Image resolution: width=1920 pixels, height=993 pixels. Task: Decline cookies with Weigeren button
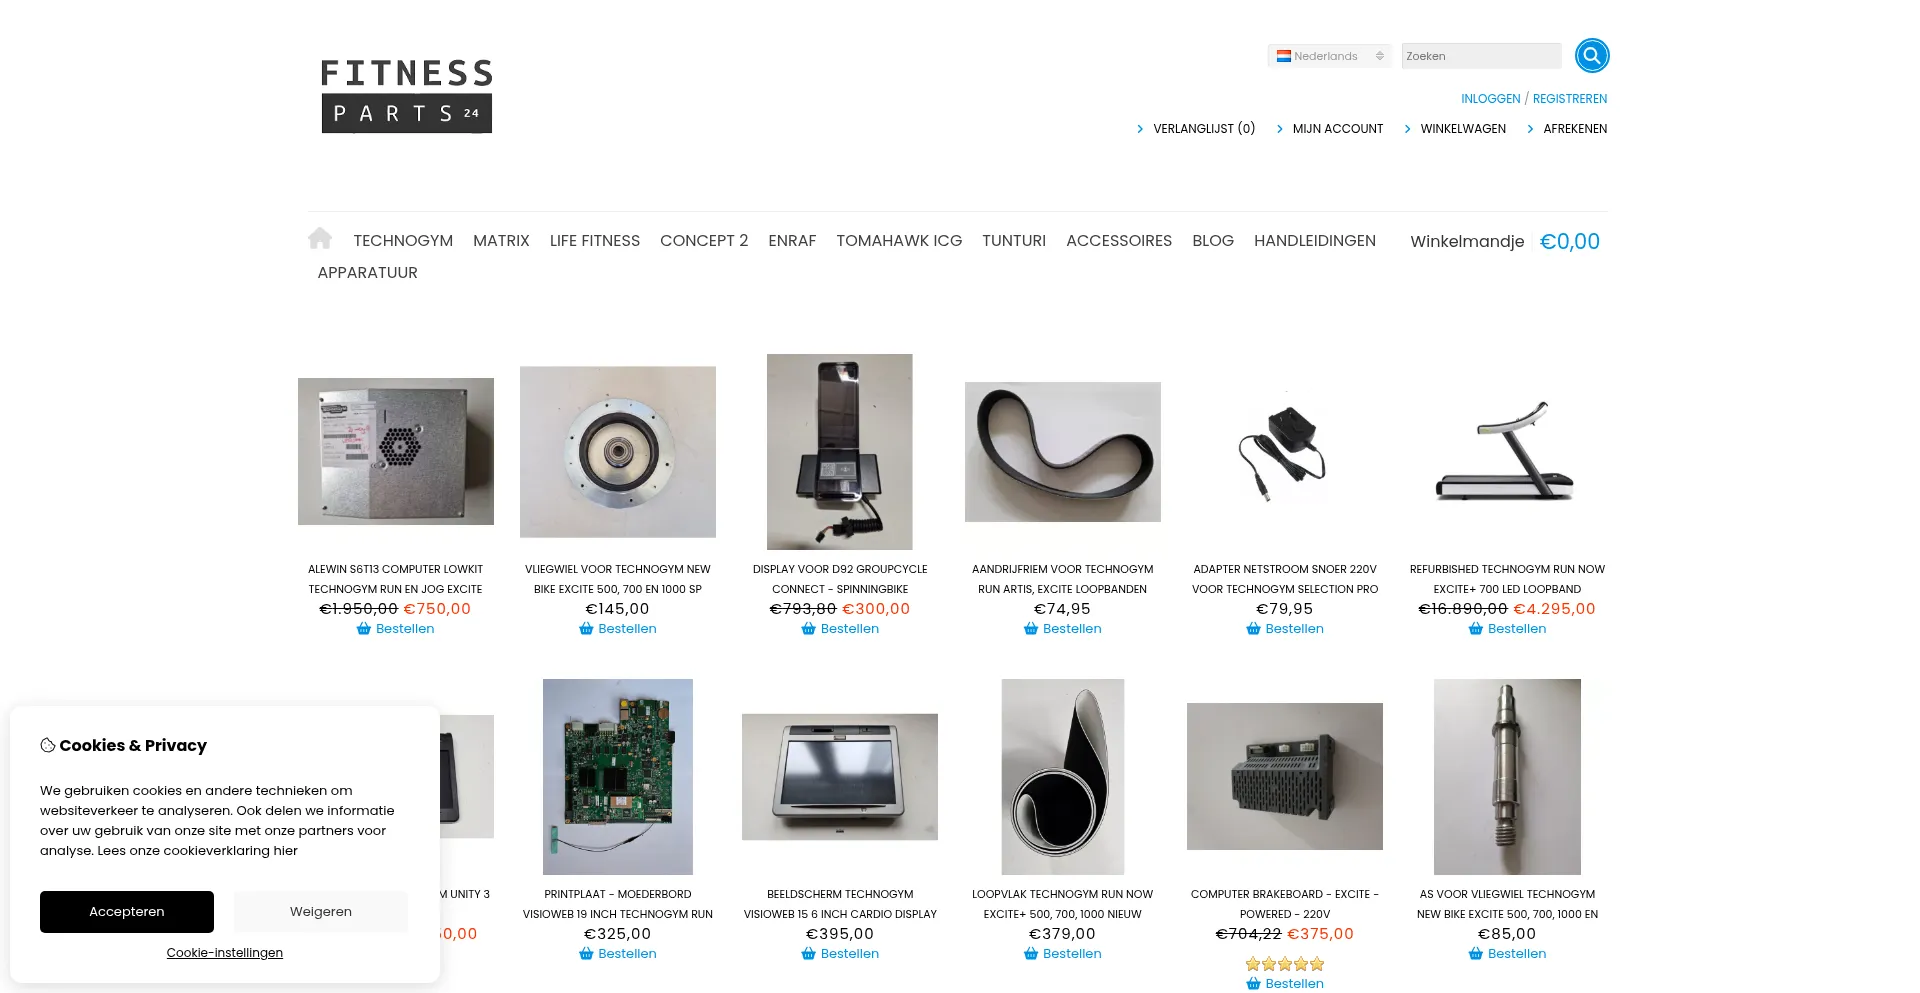[321, 912]
